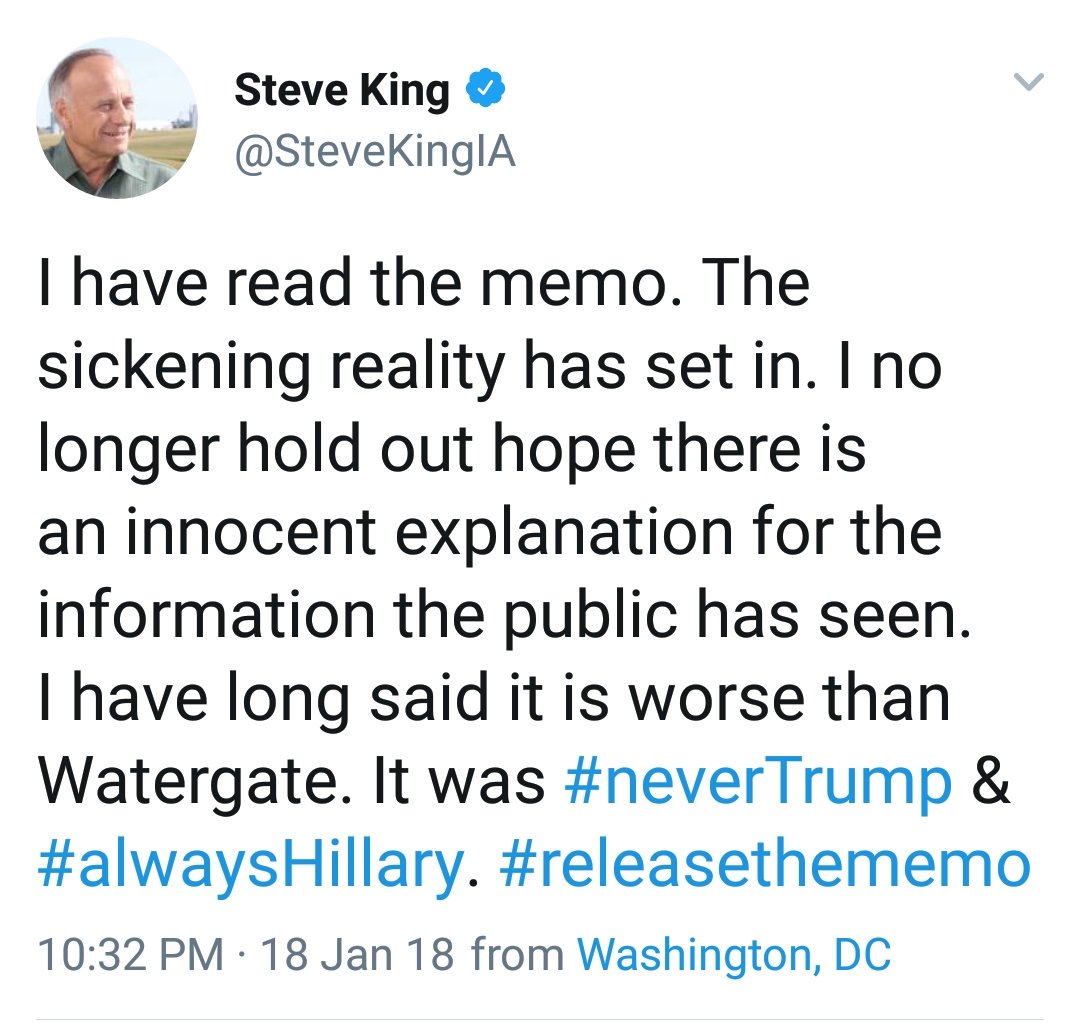
Task: Click the tweet's first line about the memo
Action: (424, 283)
